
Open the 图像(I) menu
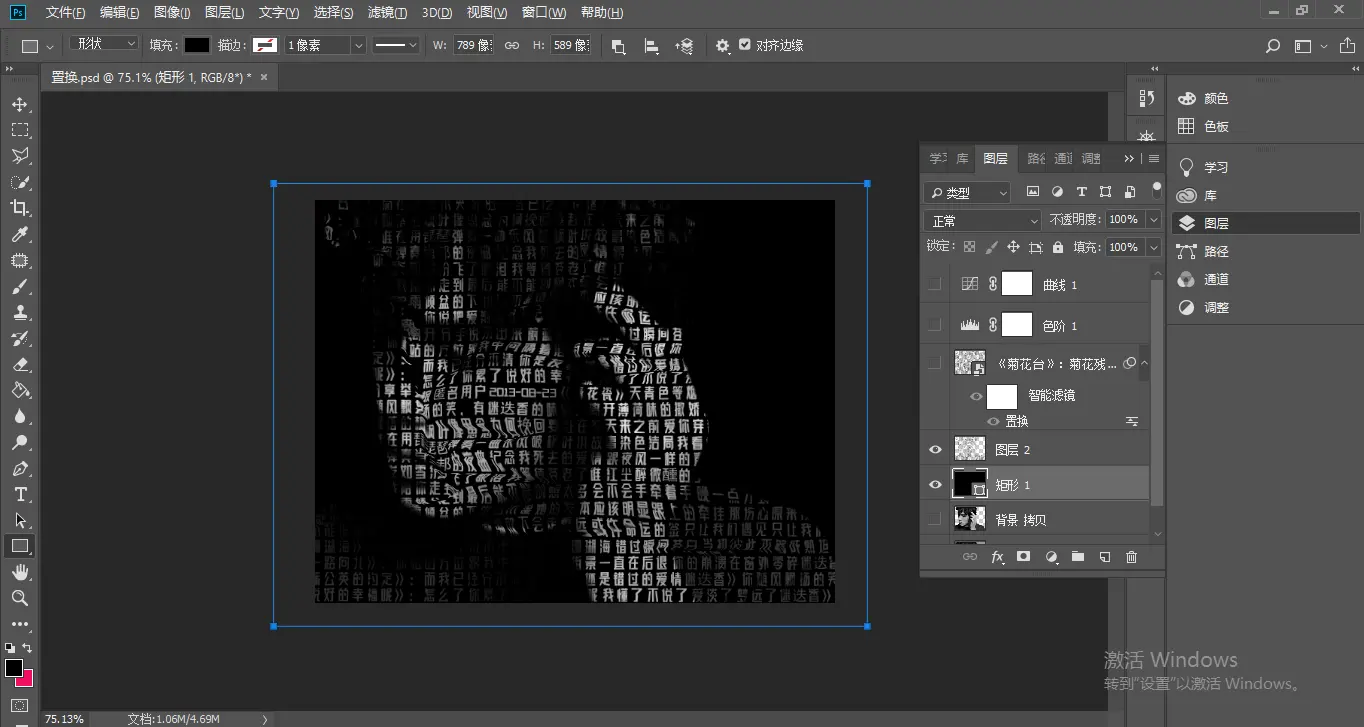tap(172, 13)
